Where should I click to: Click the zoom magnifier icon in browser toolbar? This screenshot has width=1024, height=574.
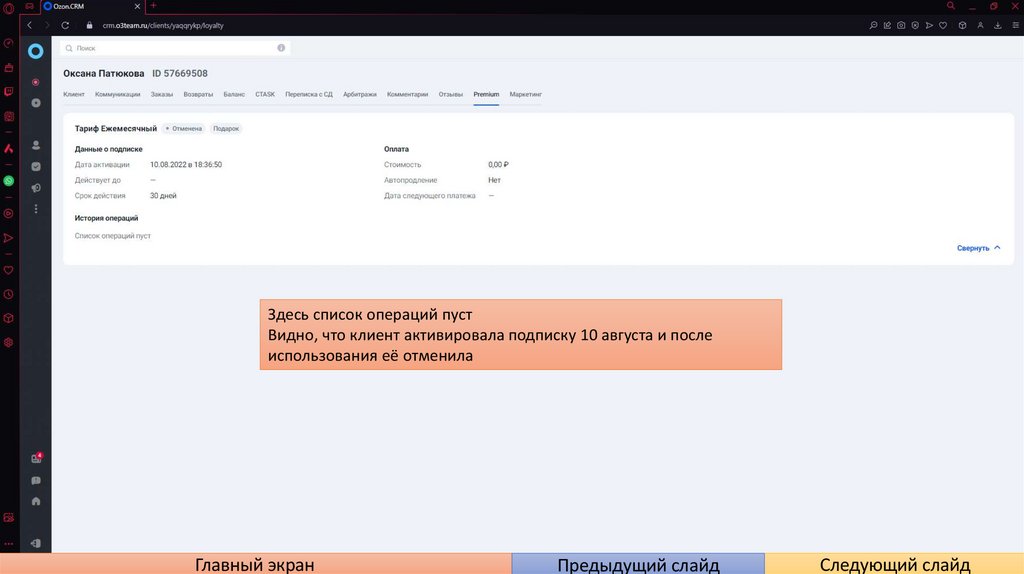coord(873,25)
